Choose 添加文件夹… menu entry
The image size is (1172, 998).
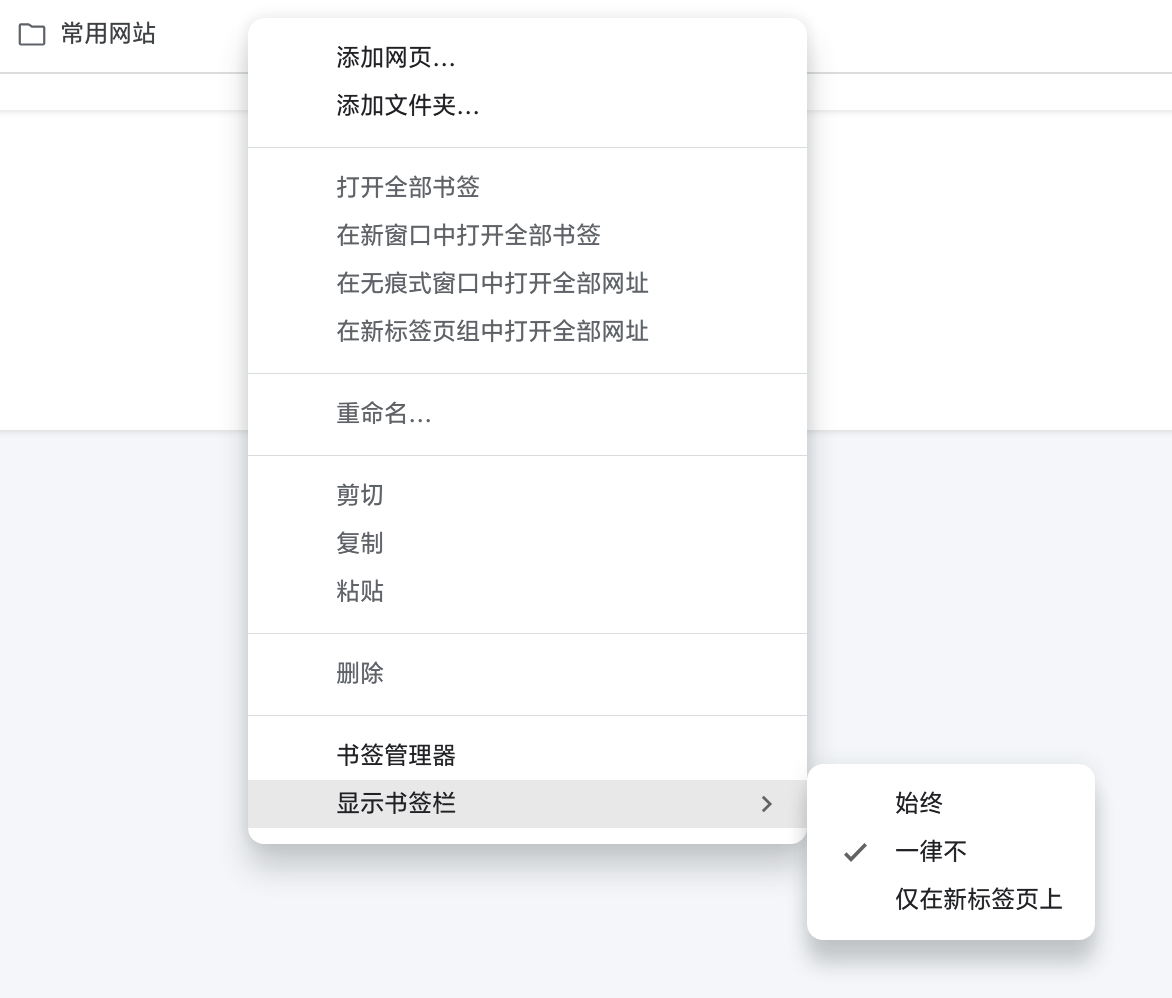[527, 105]
